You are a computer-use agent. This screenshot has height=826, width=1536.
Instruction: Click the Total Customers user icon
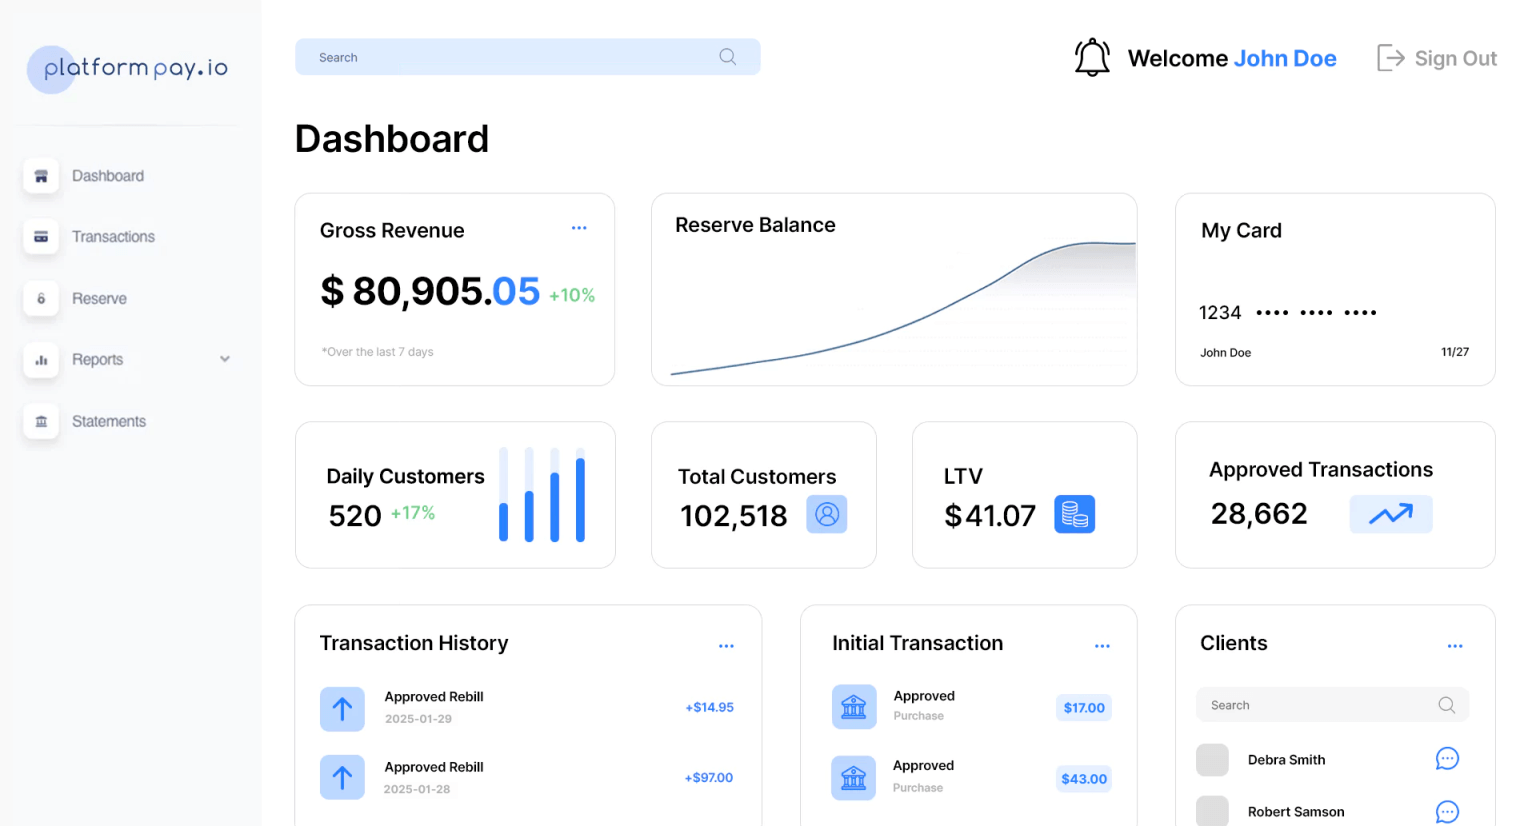tap(827, 514)
